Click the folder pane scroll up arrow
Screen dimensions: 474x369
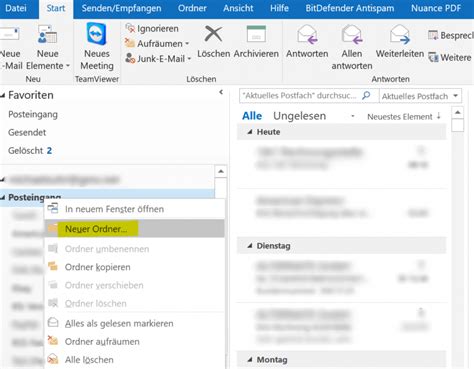(221, 172)
